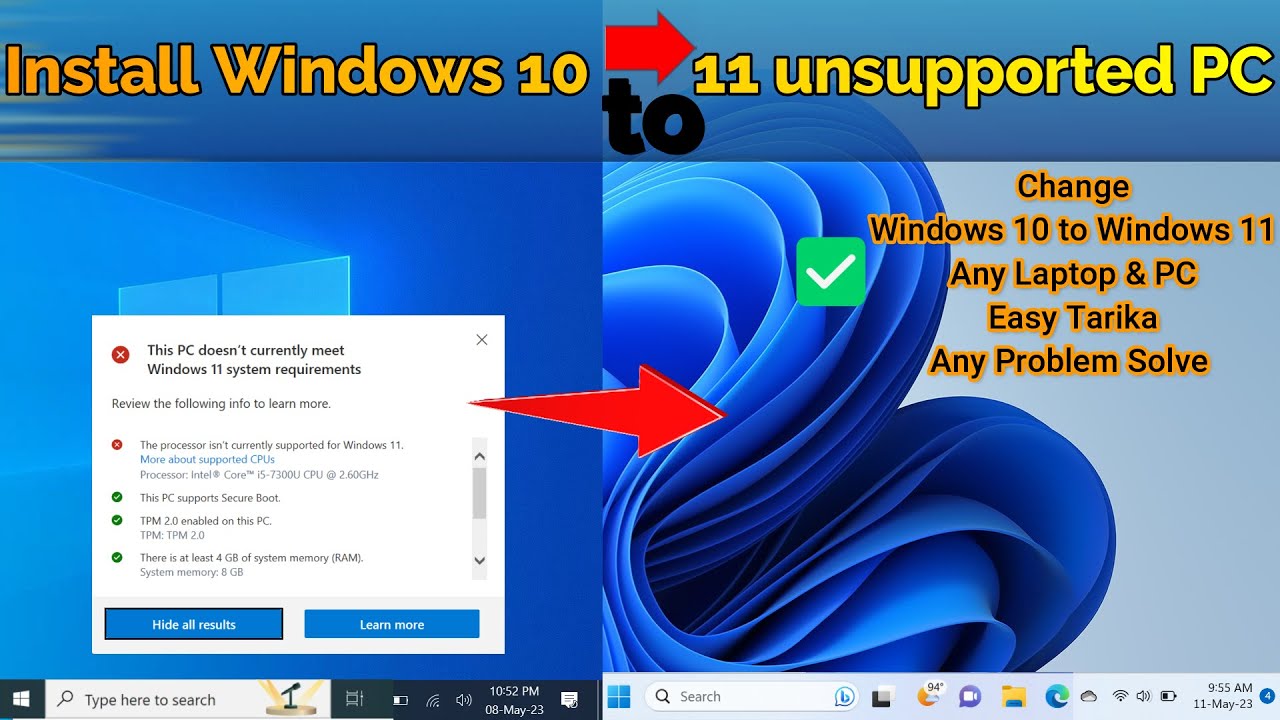Click 'There is at least 4 GB of system memory' text
The width and height of the screenshot is (1280, 720).
click(252, 557)
